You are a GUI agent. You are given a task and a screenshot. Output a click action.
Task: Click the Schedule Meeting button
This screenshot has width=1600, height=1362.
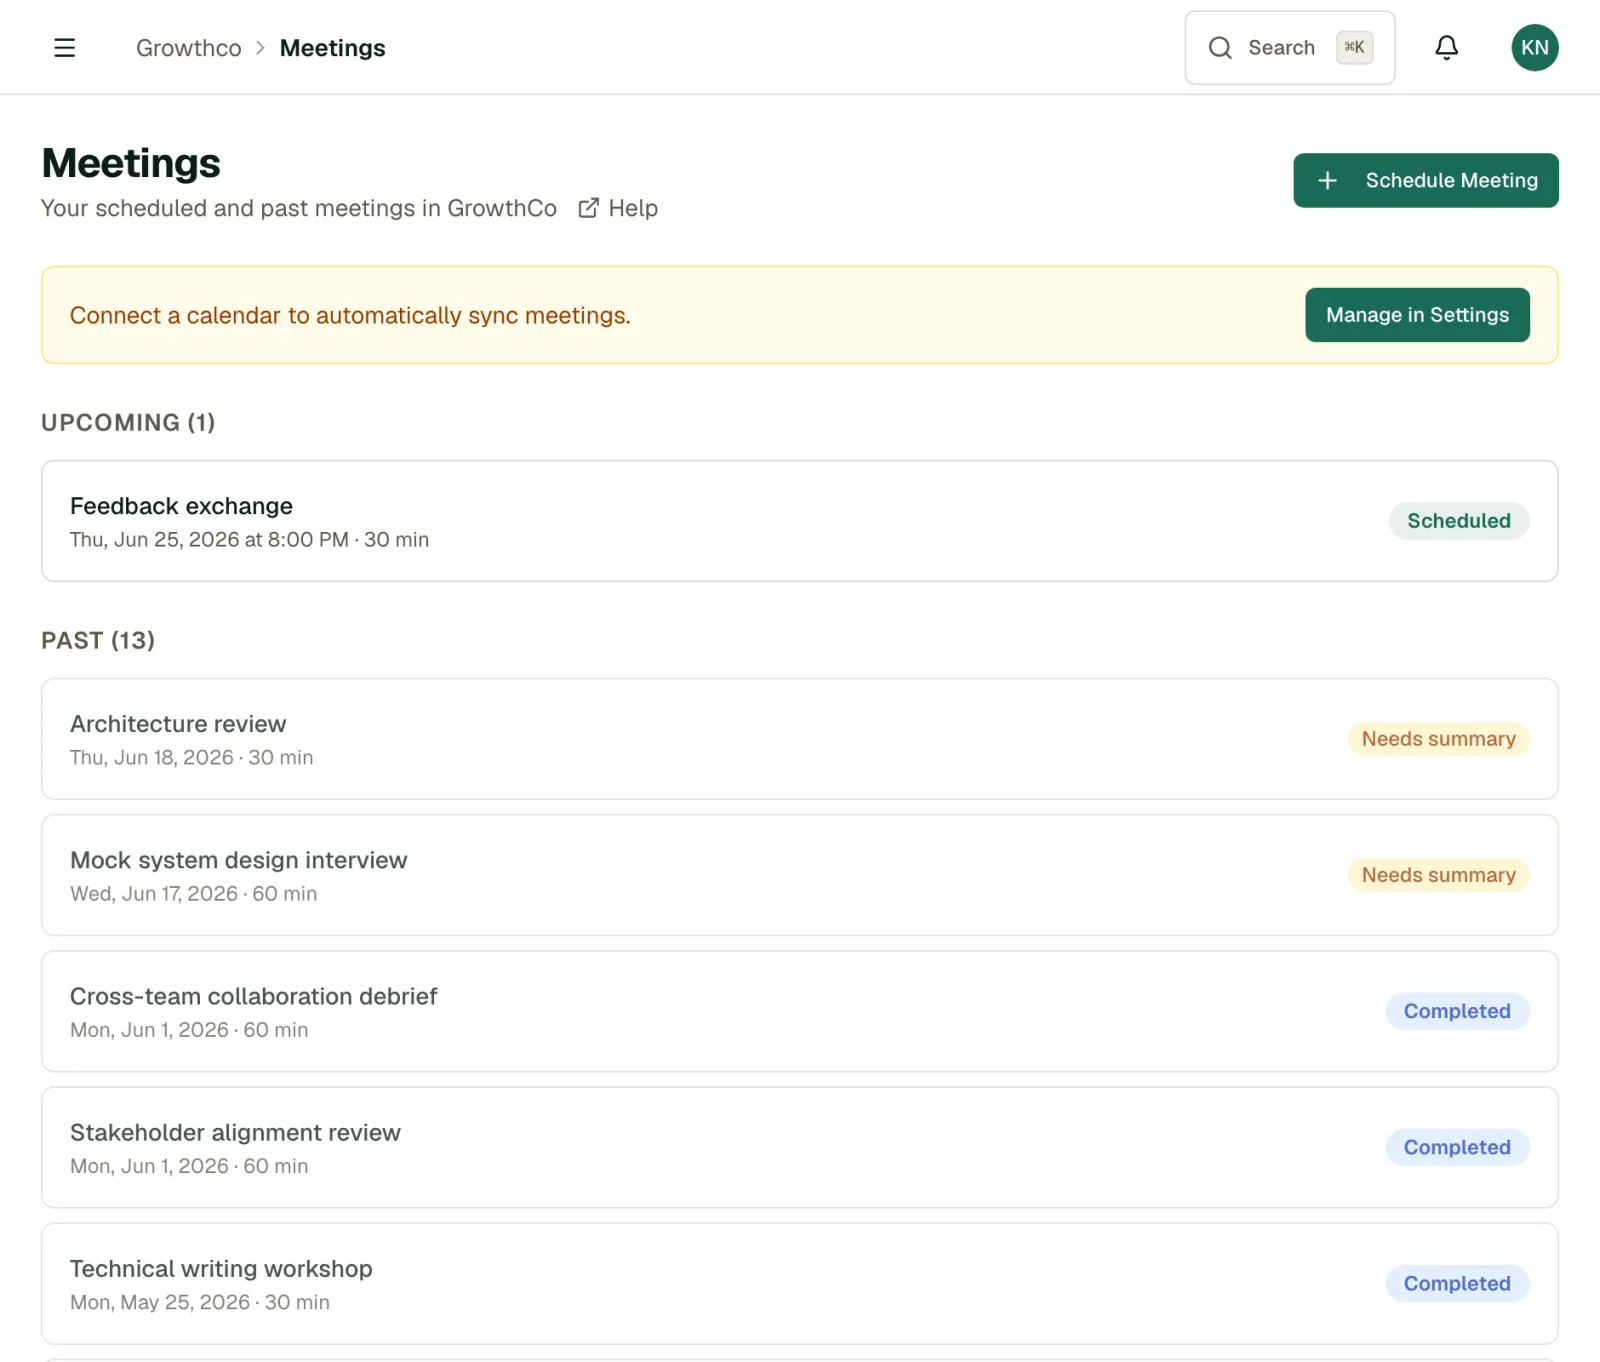(1425, 181)
